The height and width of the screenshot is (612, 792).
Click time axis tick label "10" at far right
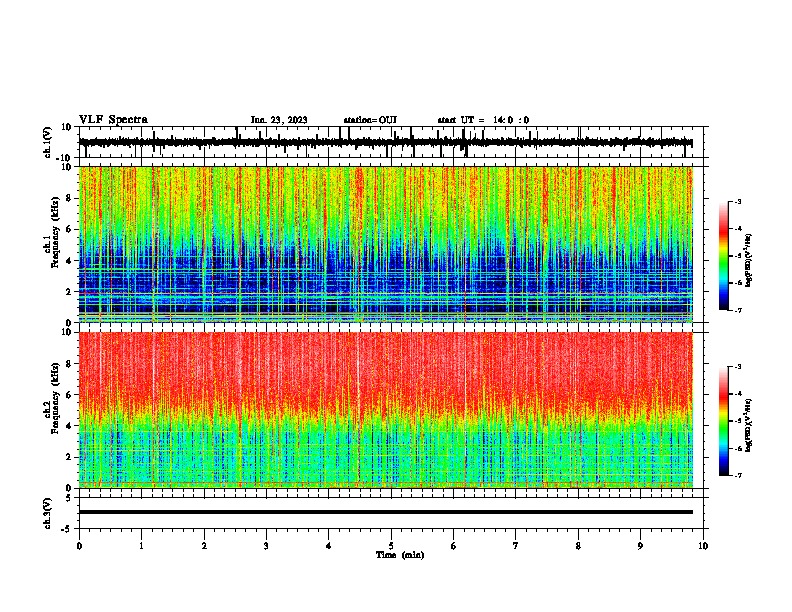703,546
